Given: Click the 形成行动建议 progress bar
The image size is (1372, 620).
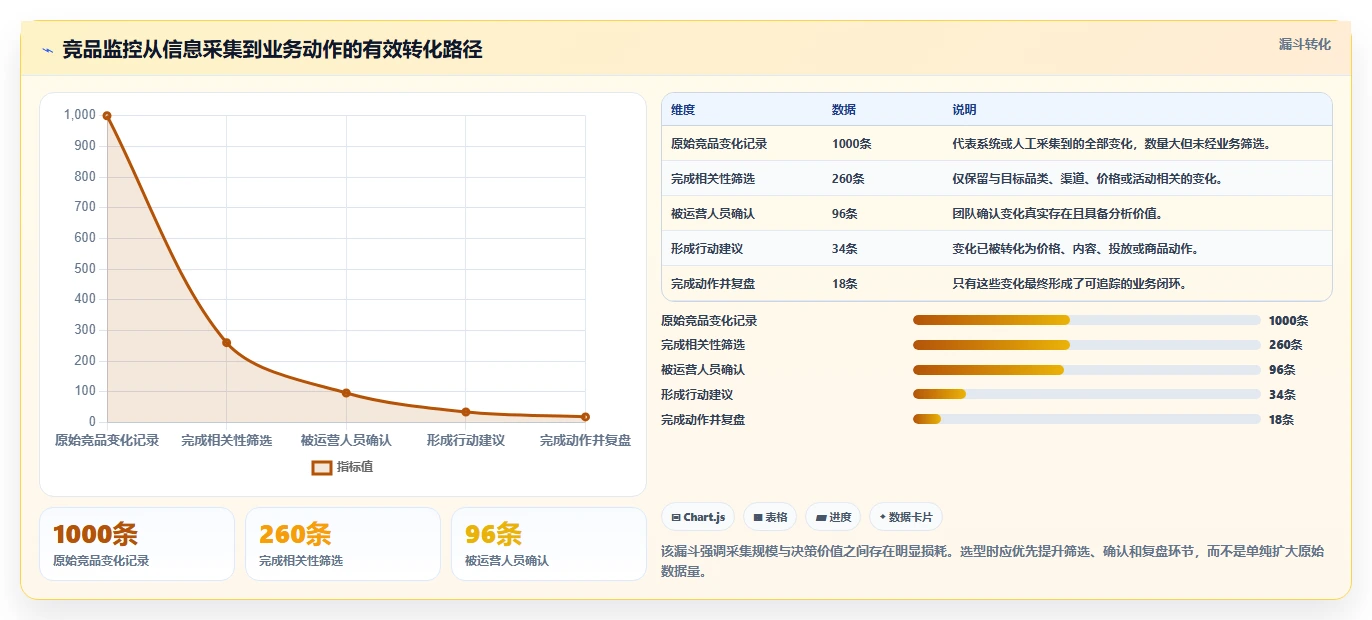Looking at the screenshot, I should tap(1086, 395).
